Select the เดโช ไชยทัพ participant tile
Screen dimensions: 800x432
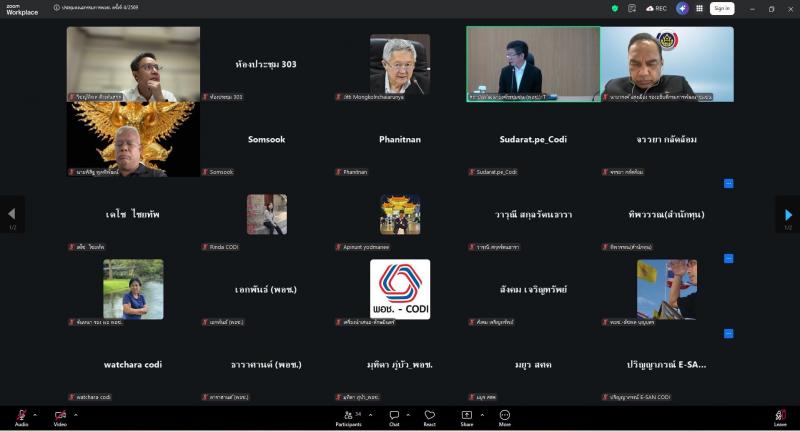(133, 214)
